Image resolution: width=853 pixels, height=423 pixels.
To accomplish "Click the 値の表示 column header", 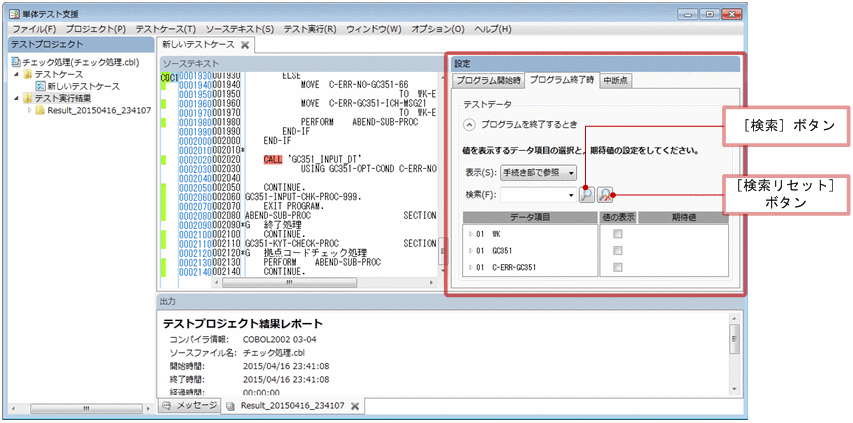I will coord(618,217).
